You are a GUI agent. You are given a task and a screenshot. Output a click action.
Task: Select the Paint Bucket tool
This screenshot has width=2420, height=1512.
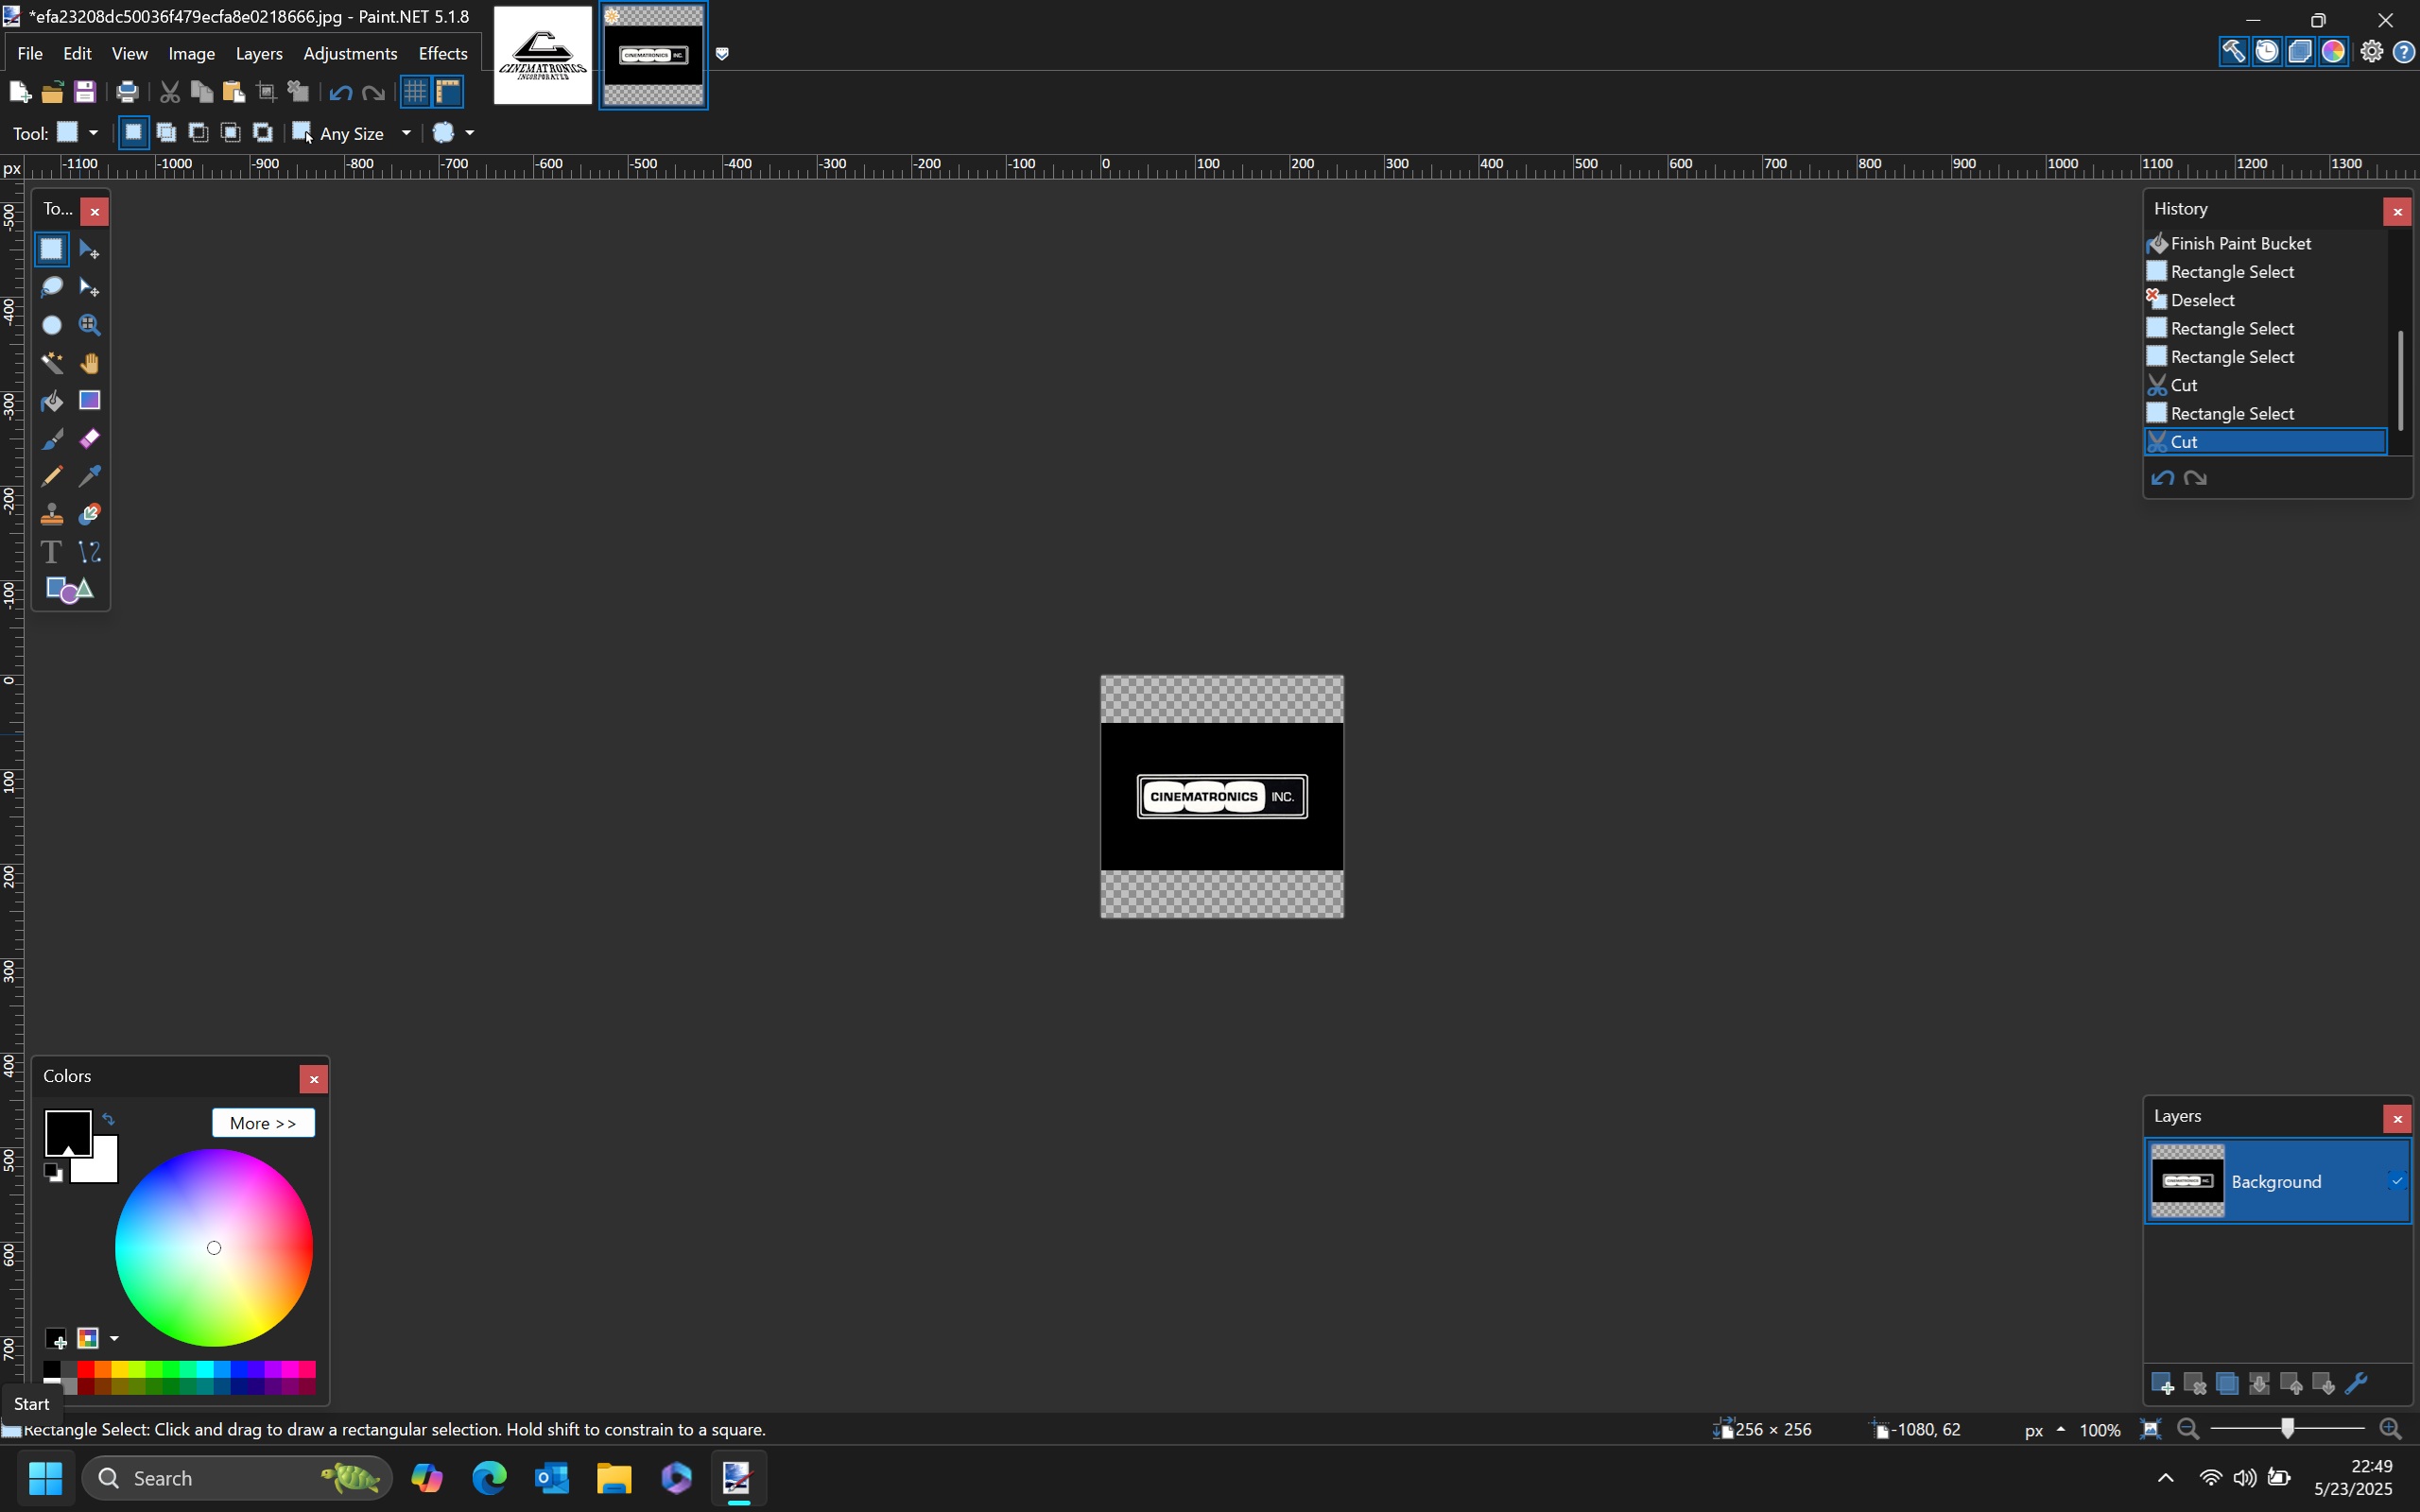pos(51,401)
